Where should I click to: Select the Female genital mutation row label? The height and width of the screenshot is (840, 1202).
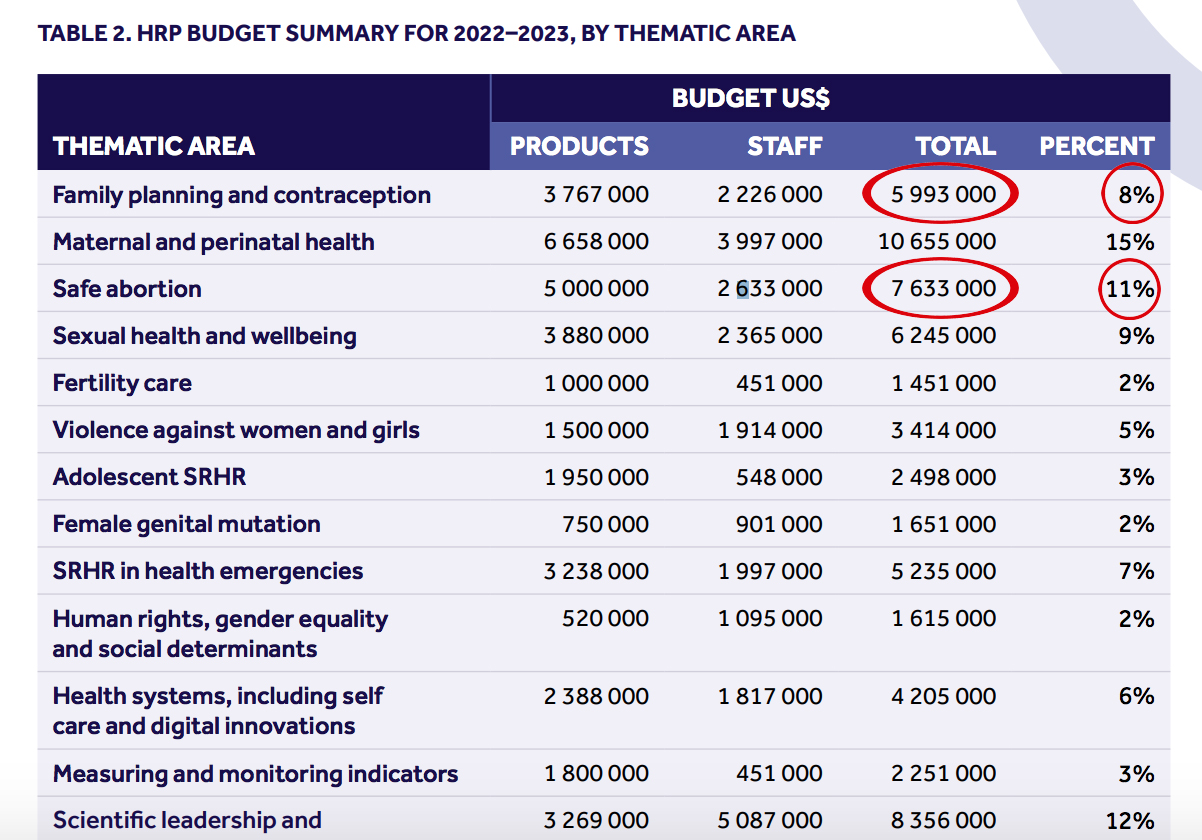(x=187, y=524)
